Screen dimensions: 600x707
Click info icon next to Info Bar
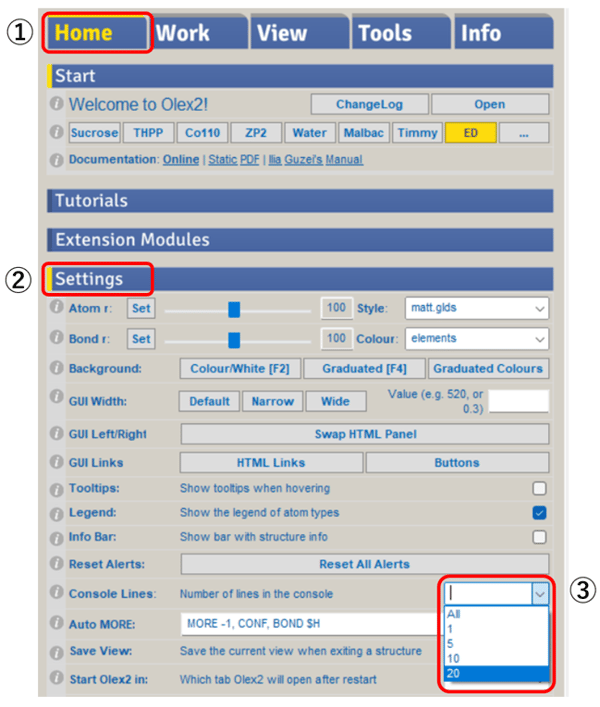(x=56, y=538)
